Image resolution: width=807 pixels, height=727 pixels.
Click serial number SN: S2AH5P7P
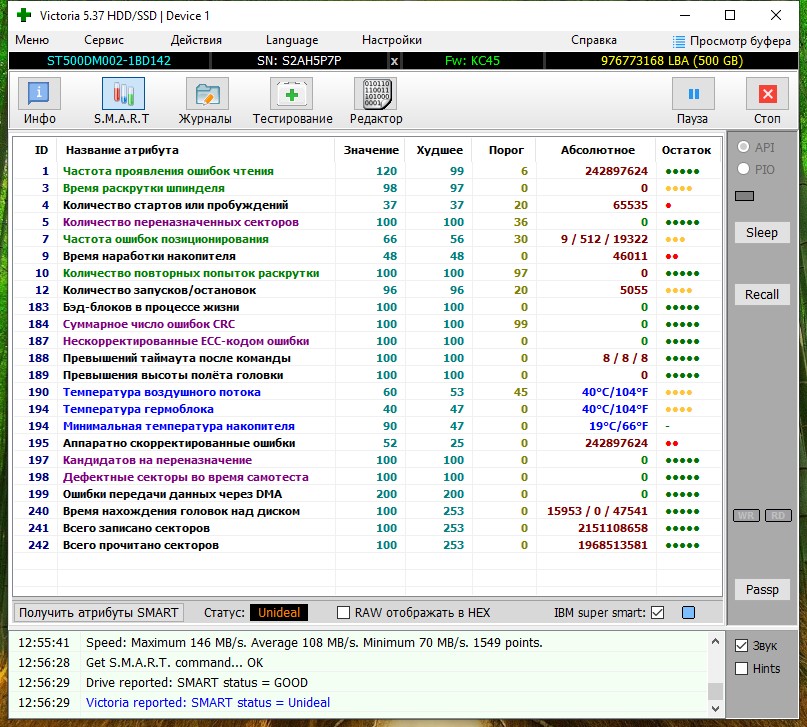pos(299,61)
